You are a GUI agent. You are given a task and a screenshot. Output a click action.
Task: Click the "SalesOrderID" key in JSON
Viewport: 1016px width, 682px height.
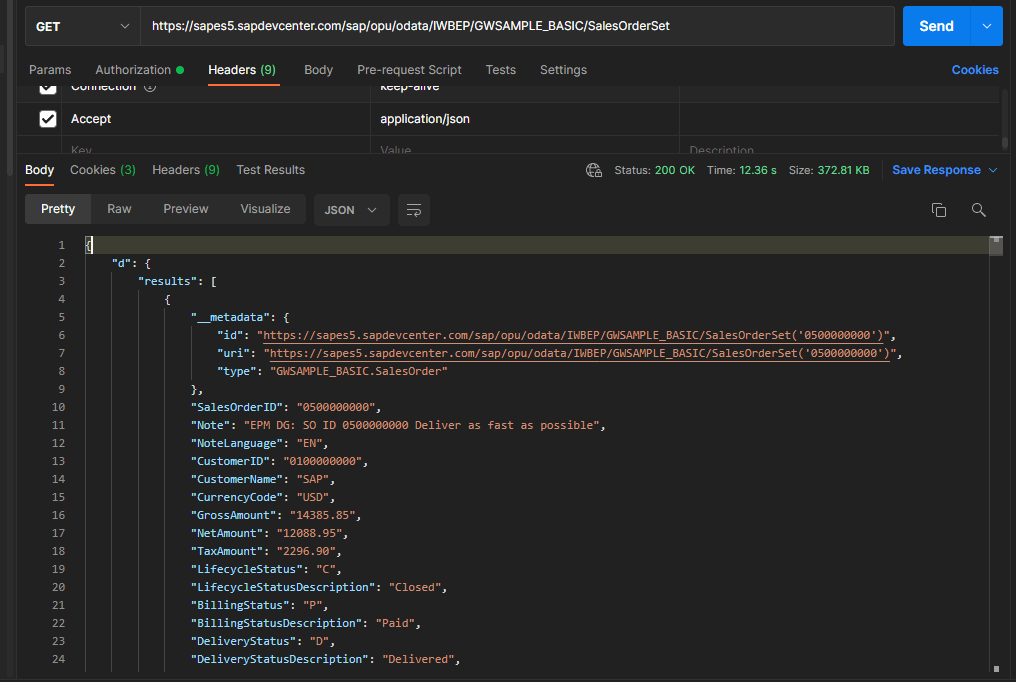(x=237, y=407)
